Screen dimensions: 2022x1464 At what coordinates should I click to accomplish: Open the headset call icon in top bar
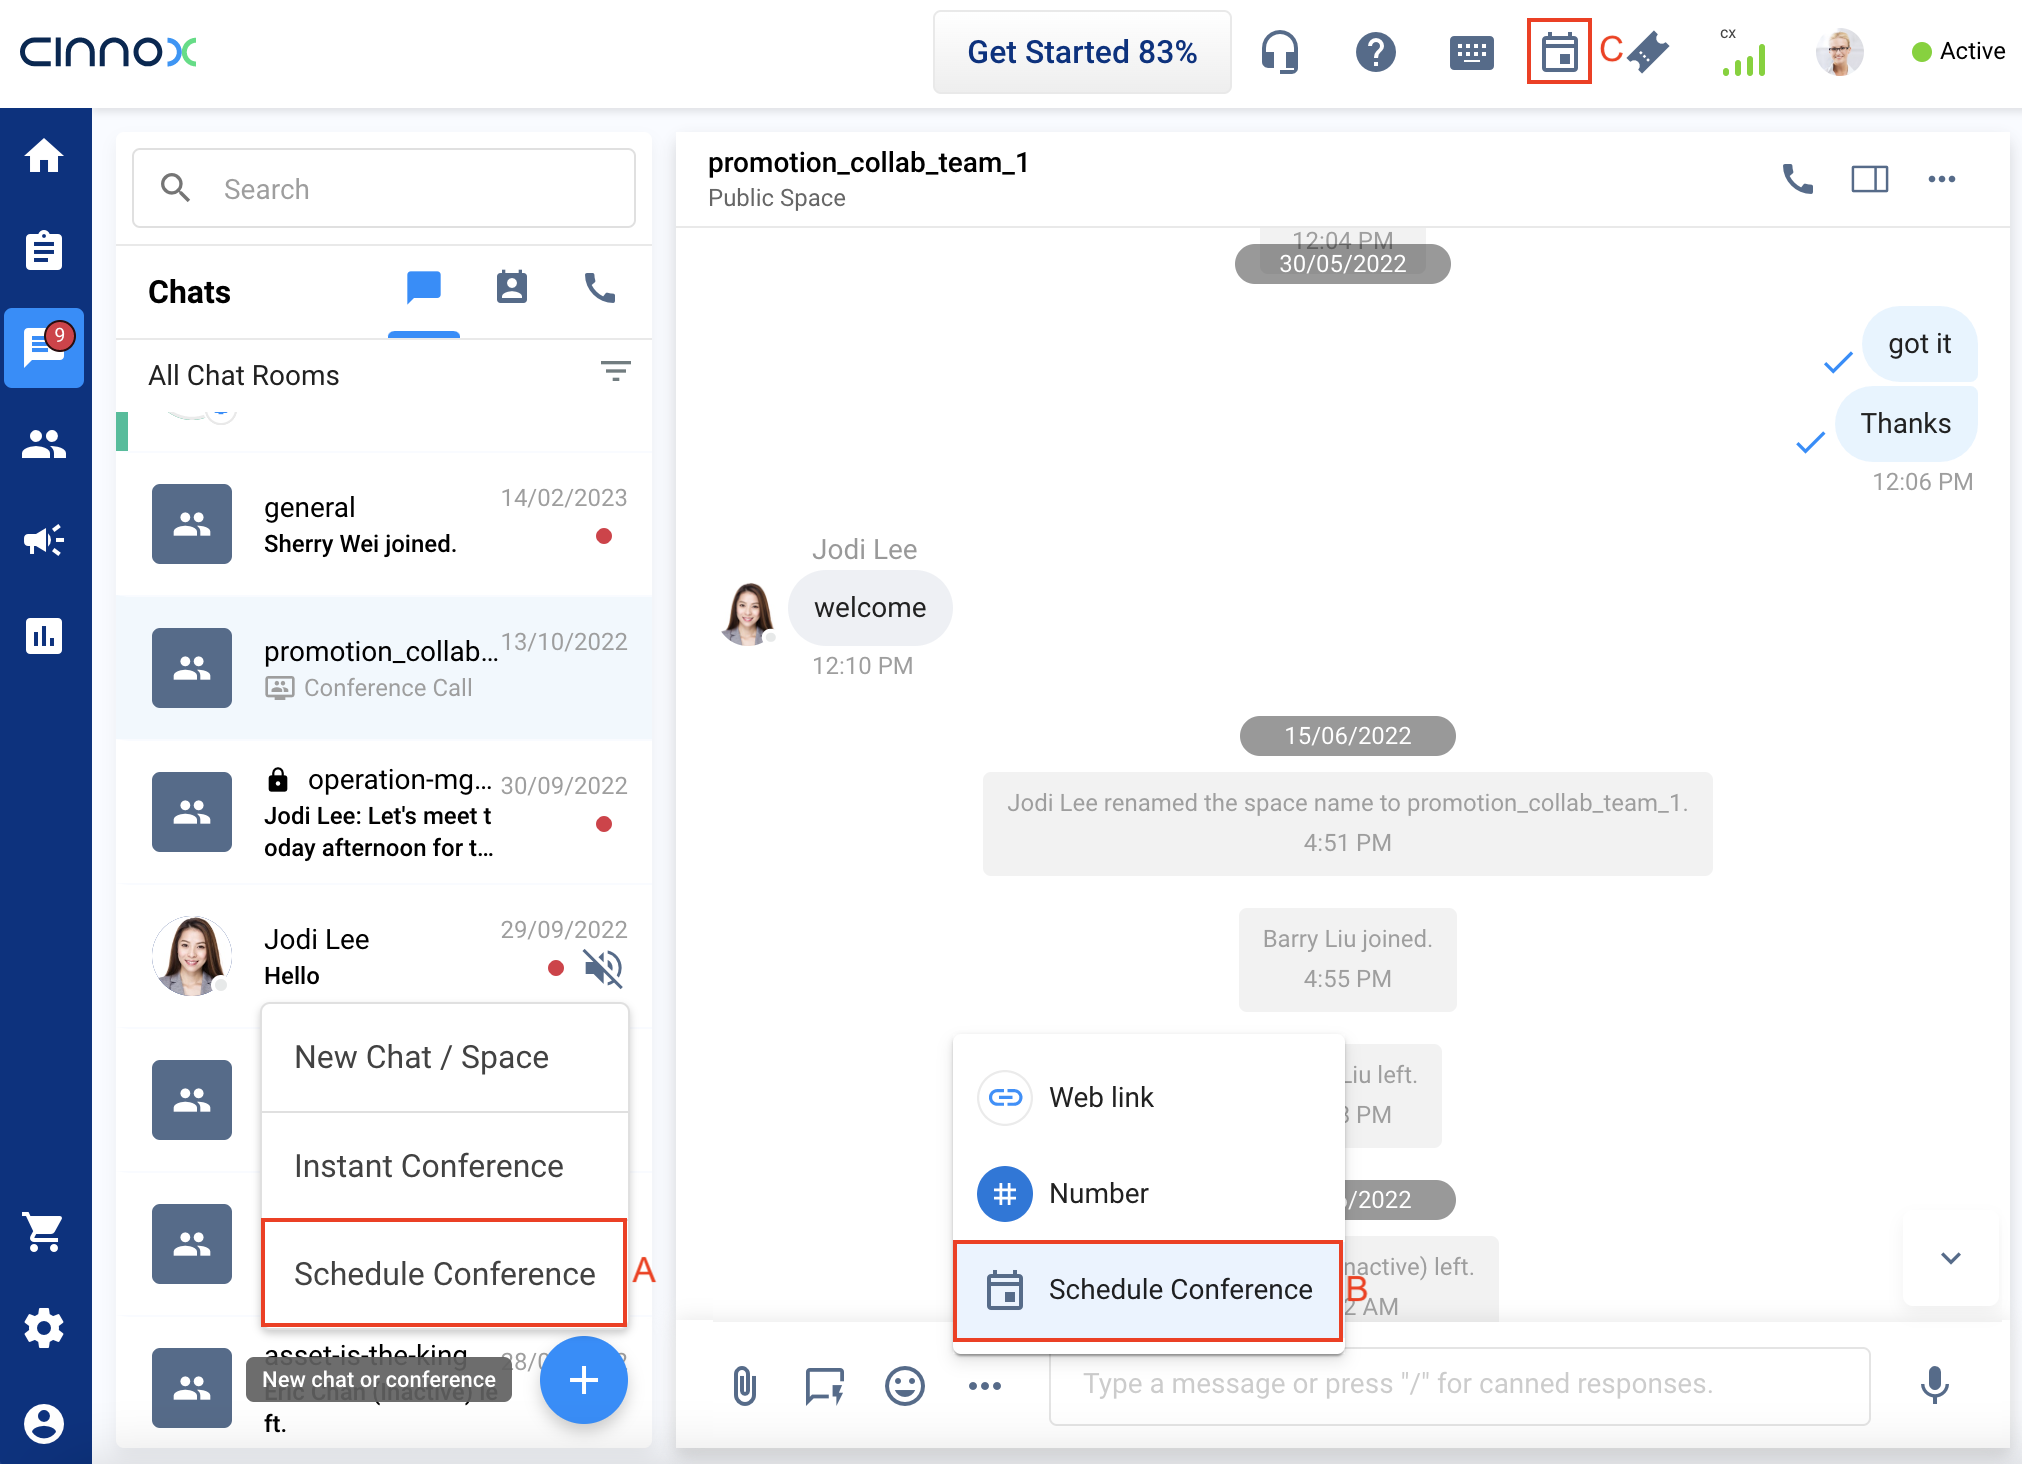[1279, 52]
